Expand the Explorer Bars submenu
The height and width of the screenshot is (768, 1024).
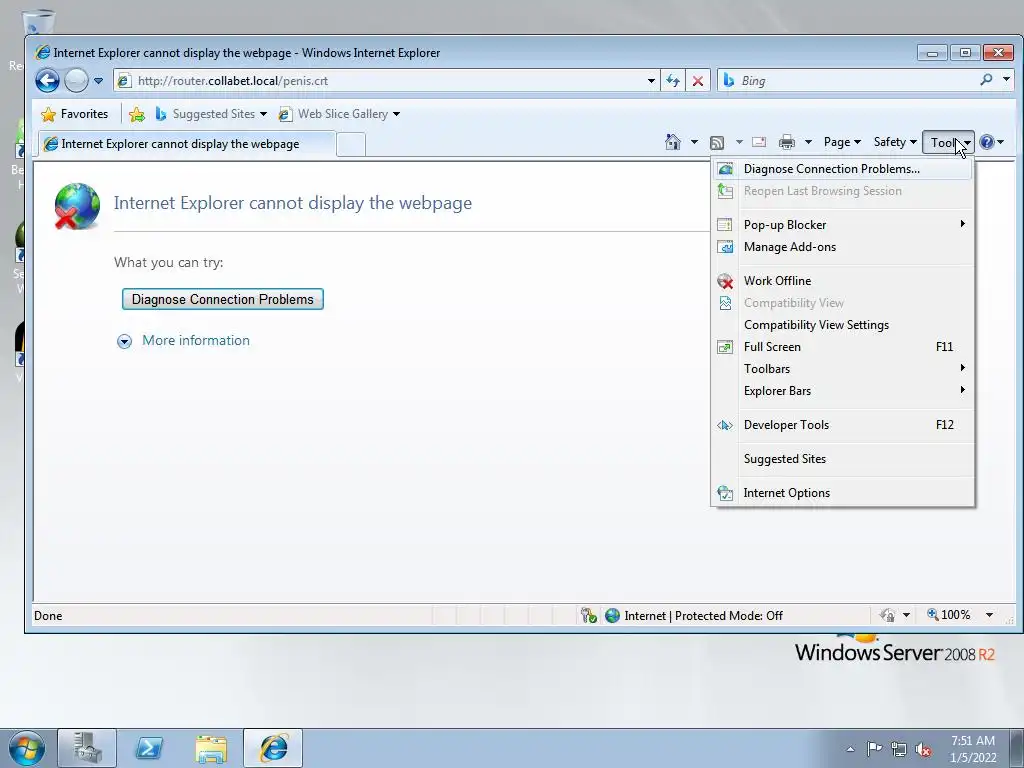pyautogui.click(x=843, y=391)
